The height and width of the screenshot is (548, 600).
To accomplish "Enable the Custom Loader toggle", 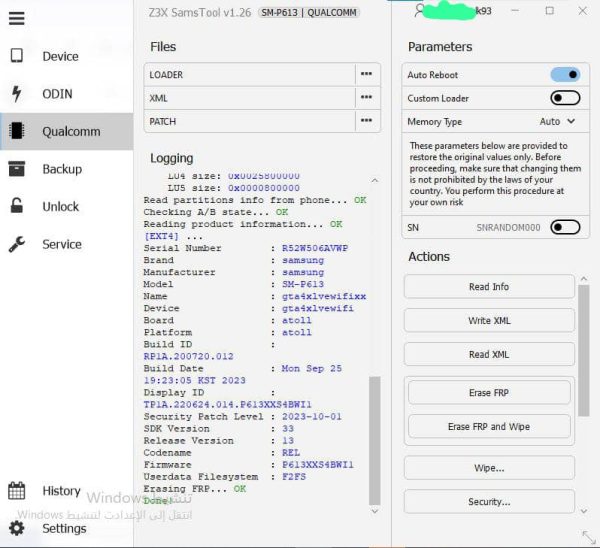I will tap(565, 98).
